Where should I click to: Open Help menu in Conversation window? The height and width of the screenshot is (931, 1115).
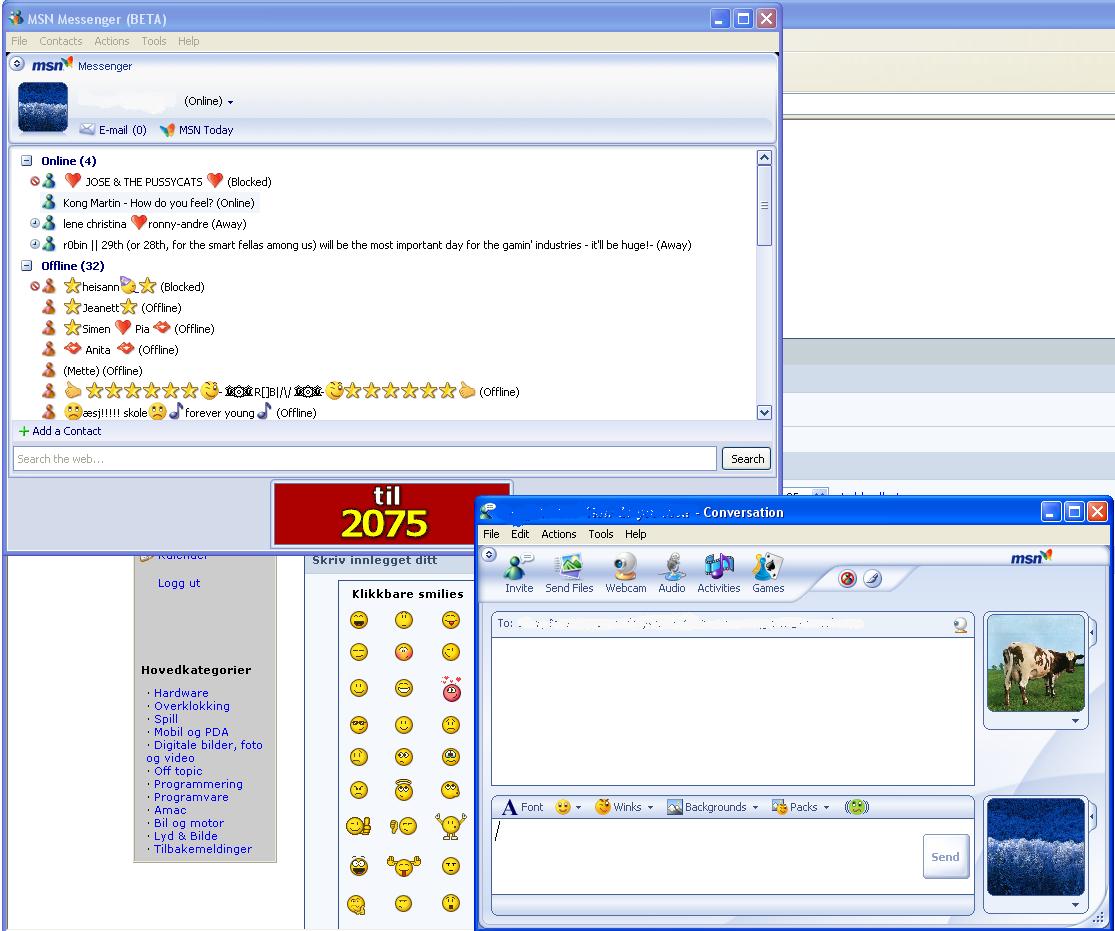point(636,534)
